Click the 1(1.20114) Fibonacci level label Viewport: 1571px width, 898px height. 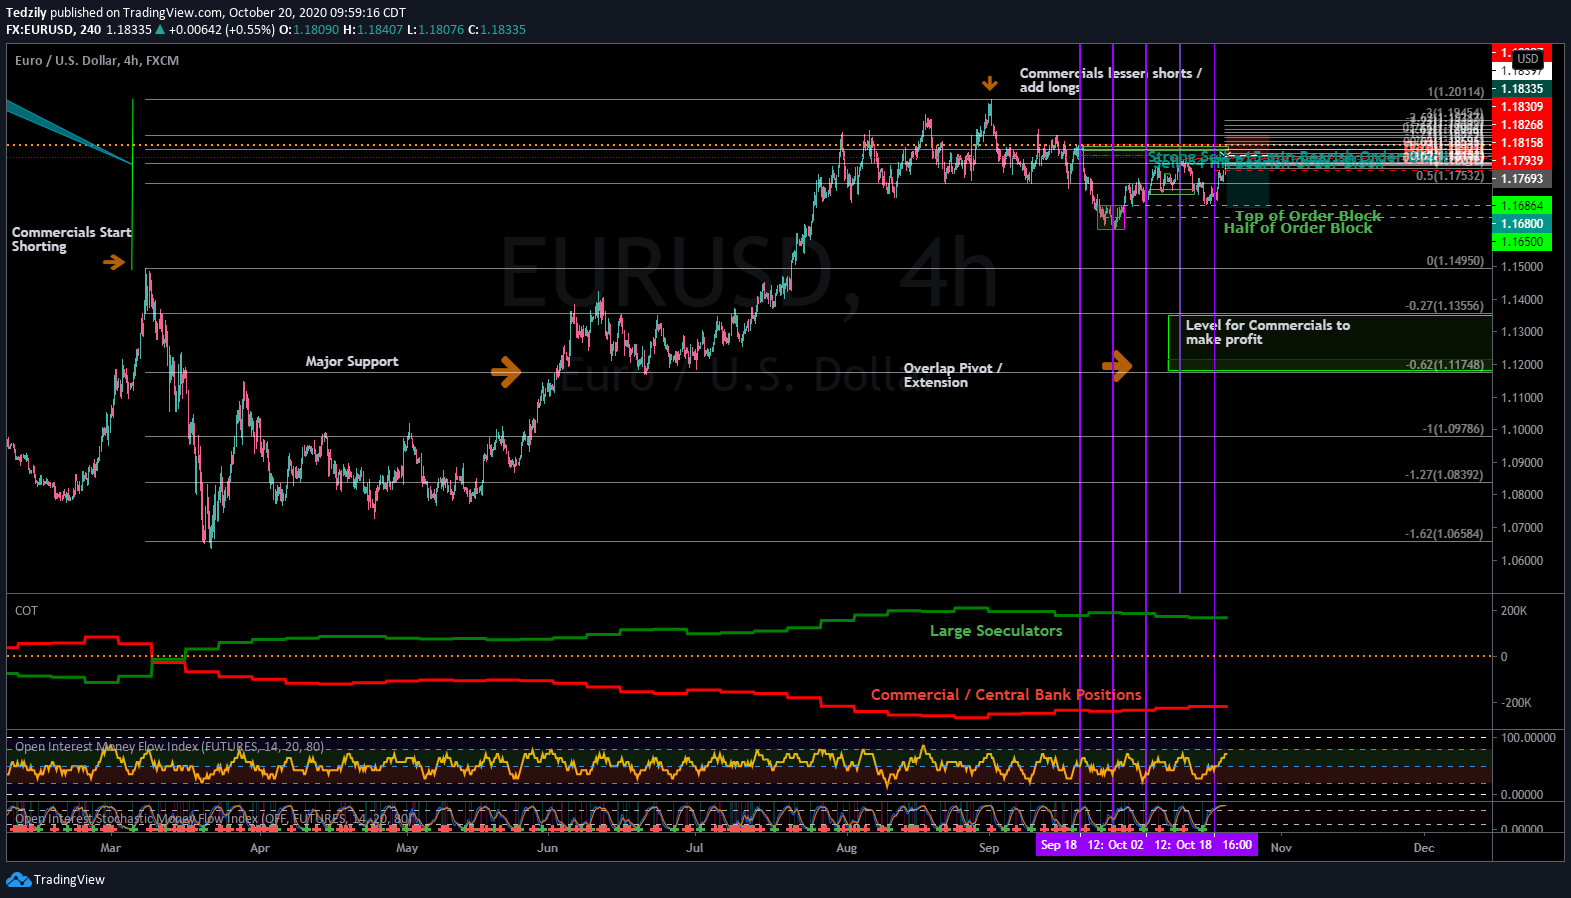click(1455, 92)
